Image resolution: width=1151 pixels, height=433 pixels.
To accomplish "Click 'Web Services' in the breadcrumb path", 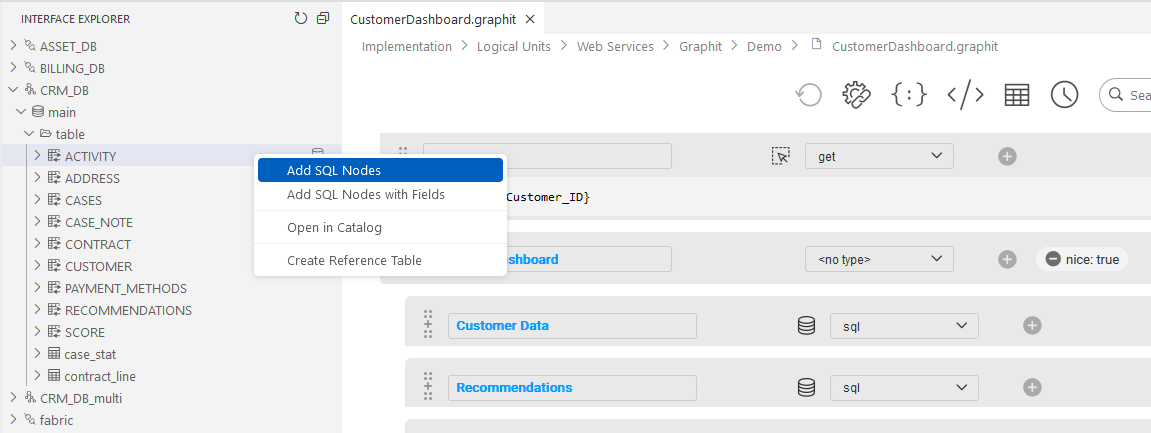I will point(615,46).
